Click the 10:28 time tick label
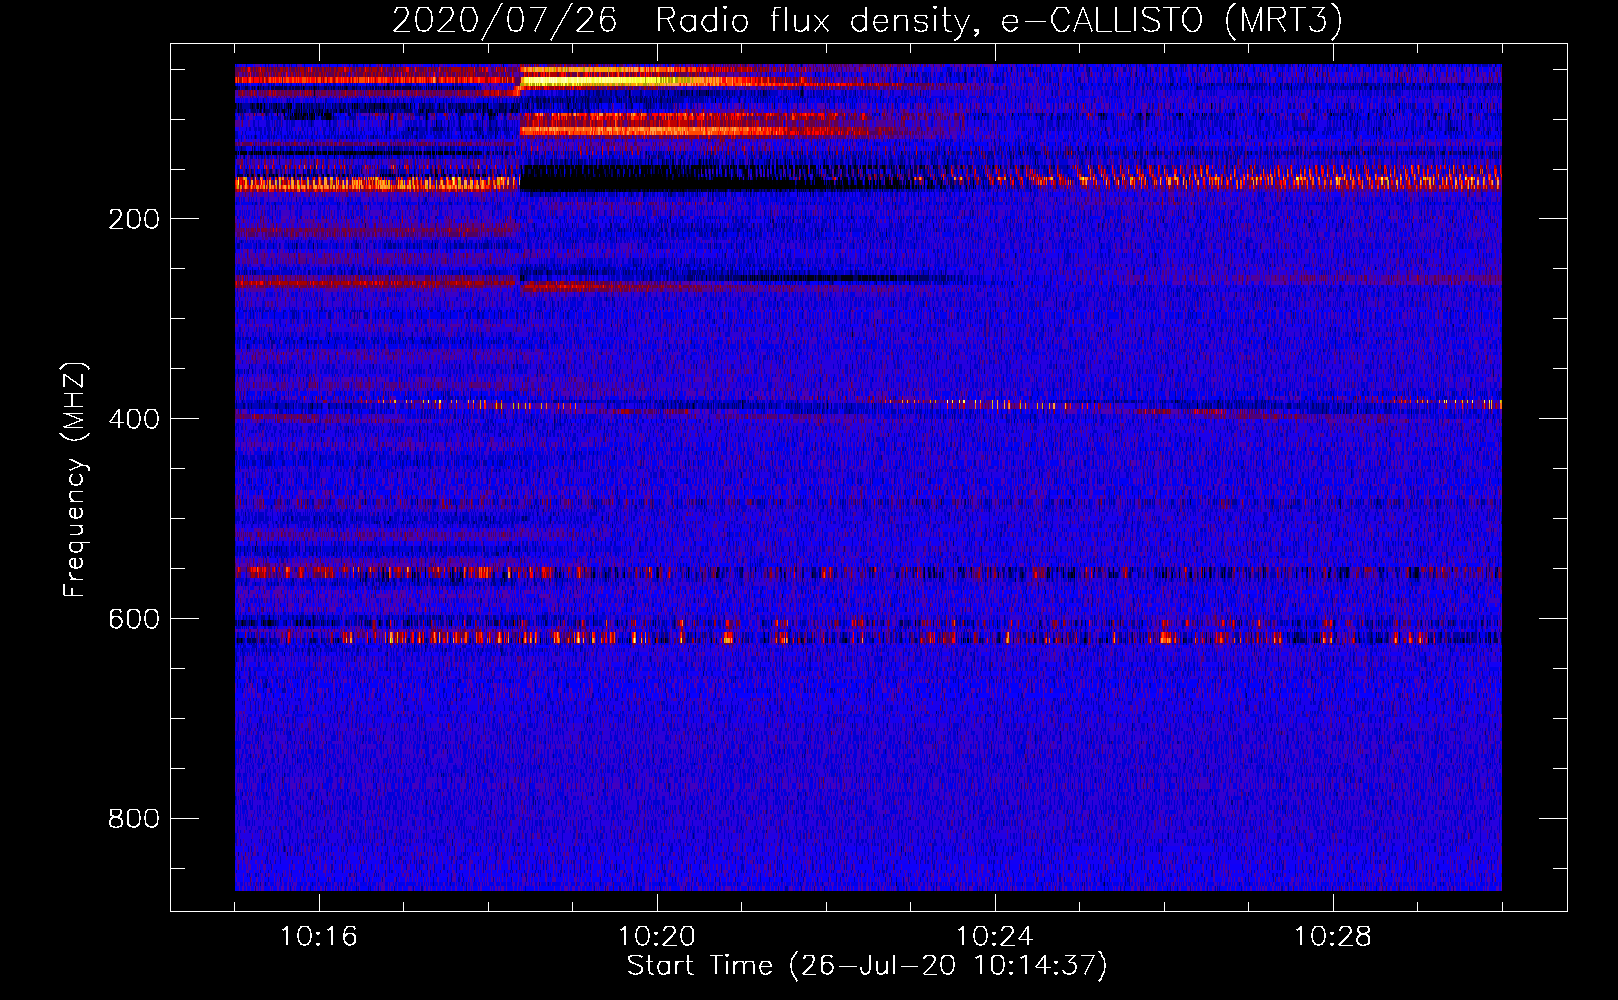The height and width of the screenshot is (1000, 1618). pos(1332,937)
